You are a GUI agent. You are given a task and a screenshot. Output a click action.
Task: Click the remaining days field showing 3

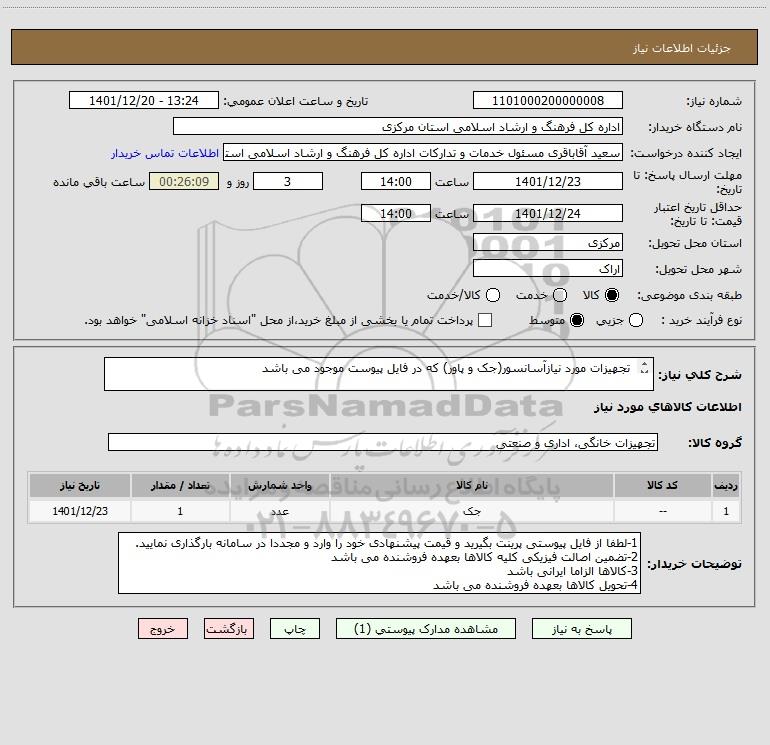[x=288, y=181]
